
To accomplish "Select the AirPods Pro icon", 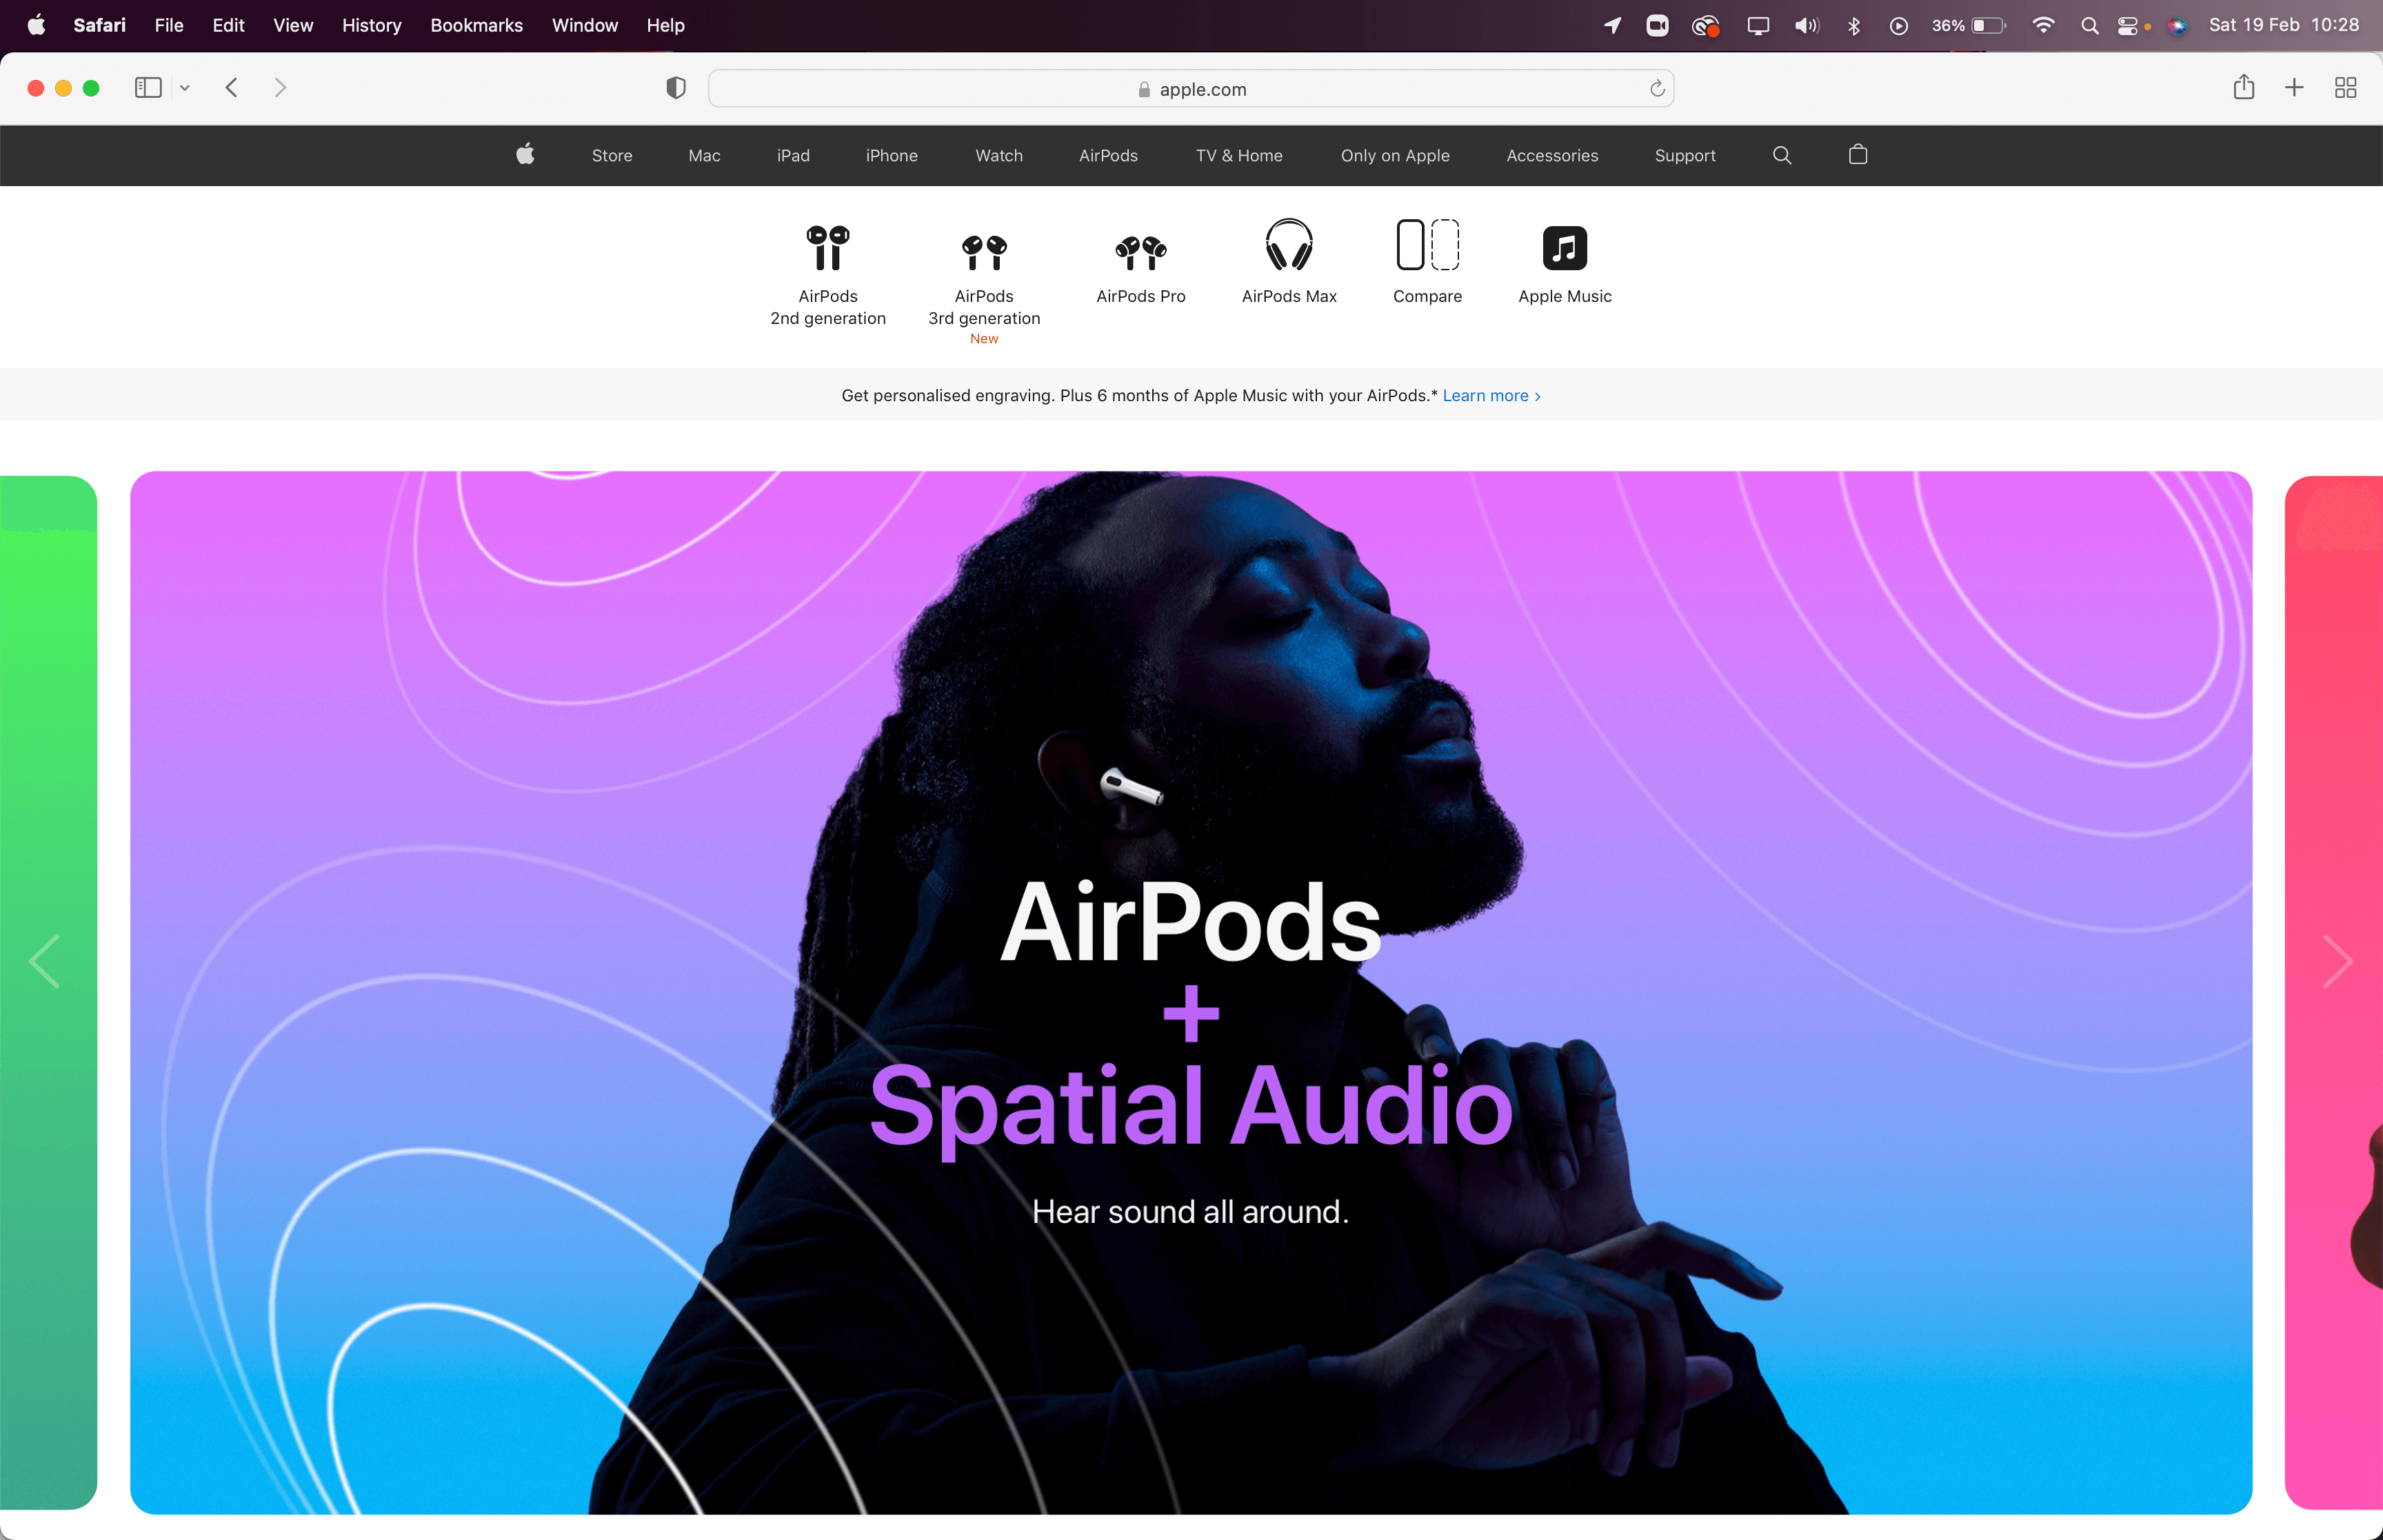I will tap(1141, 253).
